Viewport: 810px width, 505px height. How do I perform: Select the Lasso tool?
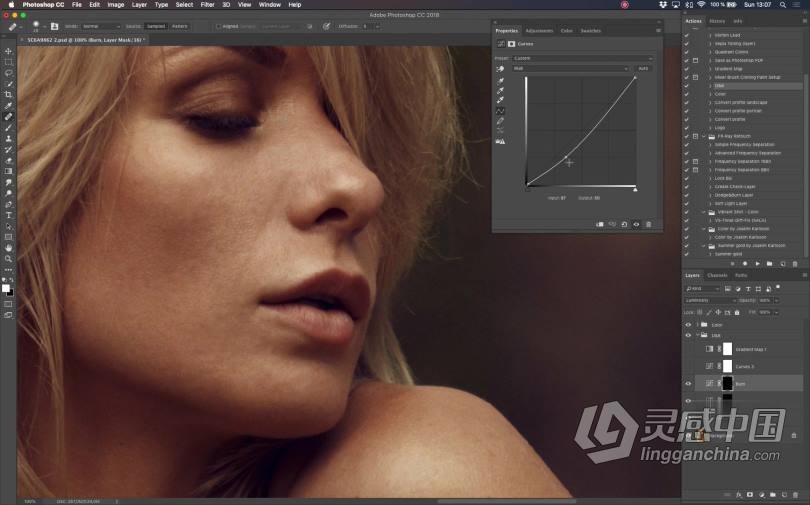[8, 73]
